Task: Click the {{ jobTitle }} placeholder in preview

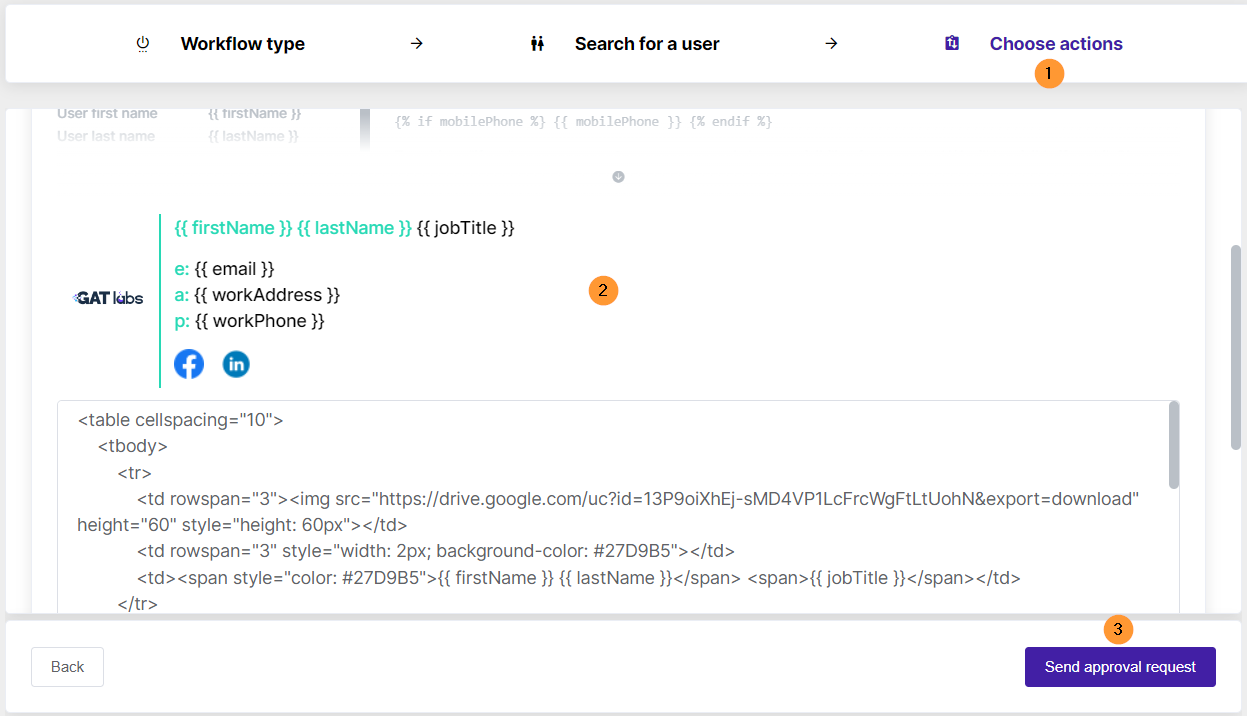Action: pos(465,228)
